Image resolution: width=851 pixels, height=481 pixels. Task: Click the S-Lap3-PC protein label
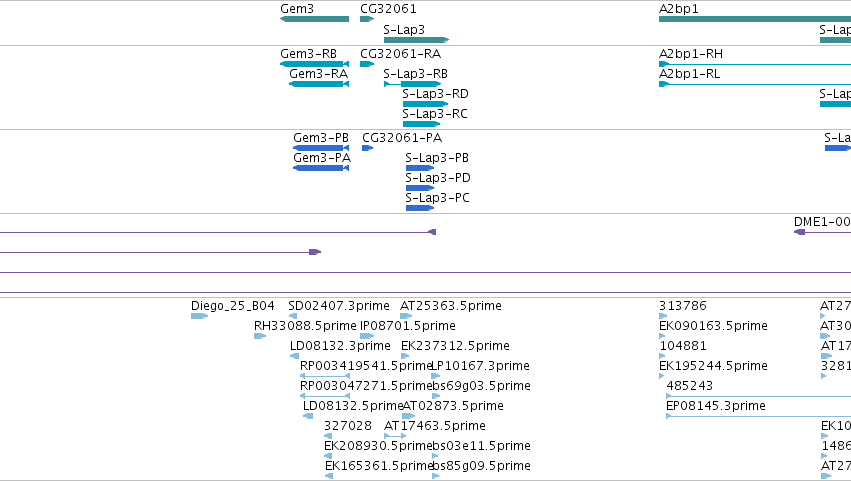pyautogui.click(x=437, y=198)
